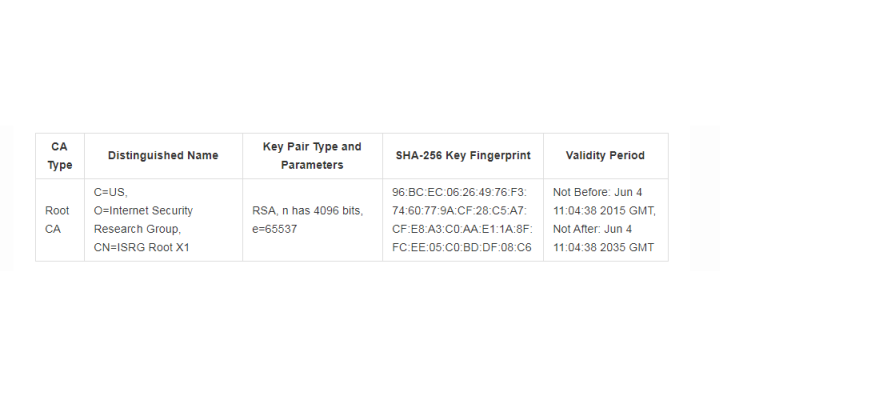Viewport: 881px width, 400px height.
Task: Click the O=Internet Security text line
Action: pyautogui.click(x=143, y=211)
